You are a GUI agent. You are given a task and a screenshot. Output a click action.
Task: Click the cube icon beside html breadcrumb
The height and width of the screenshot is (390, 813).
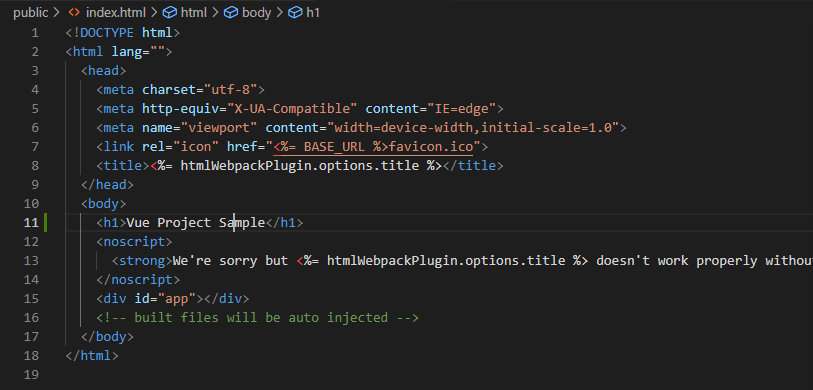click(169, 12)
